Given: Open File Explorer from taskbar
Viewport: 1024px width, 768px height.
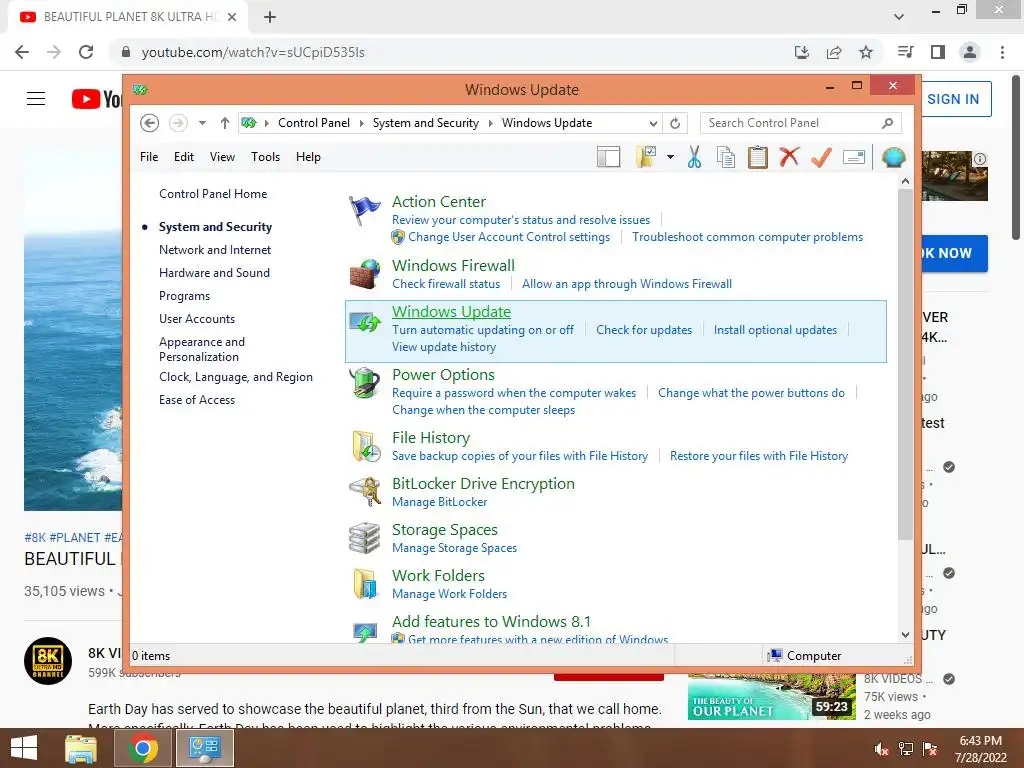Looking at the screenshot, I should [81, 748].
